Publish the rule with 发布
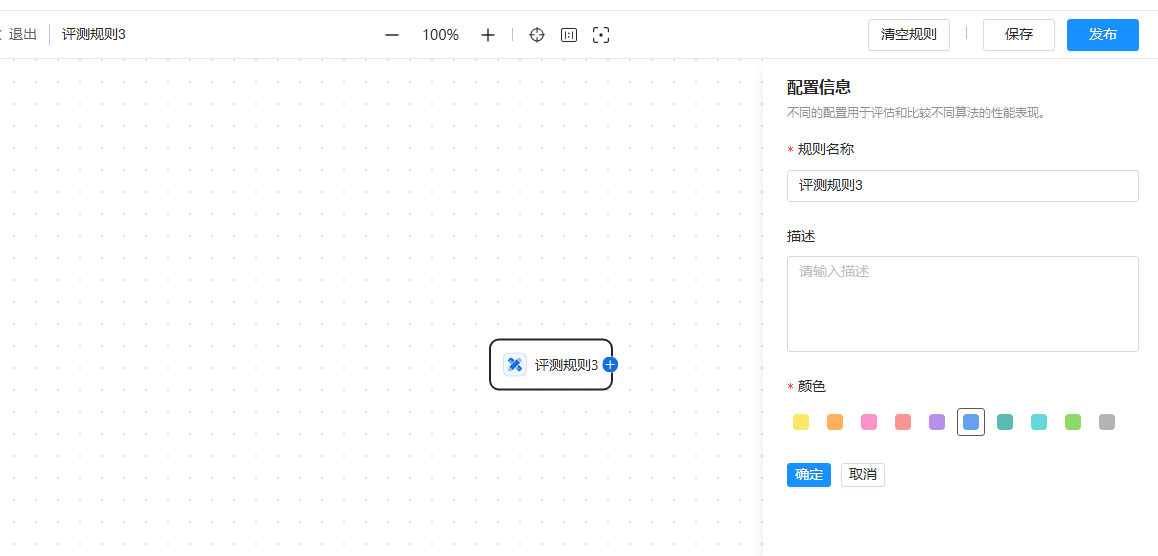The width and height of the screenshot is (1158, 556). [x=1102, y=35]
